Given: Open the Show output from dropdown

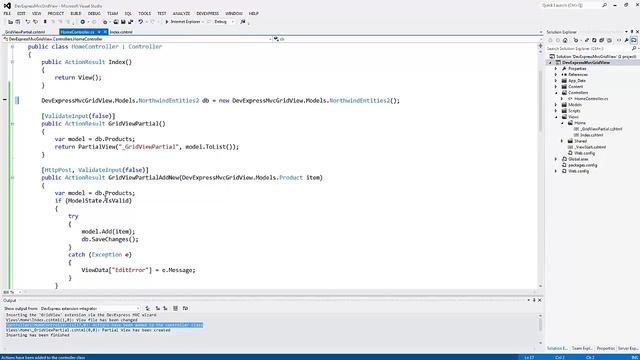Looking at the screenshot, I should 90,309.
